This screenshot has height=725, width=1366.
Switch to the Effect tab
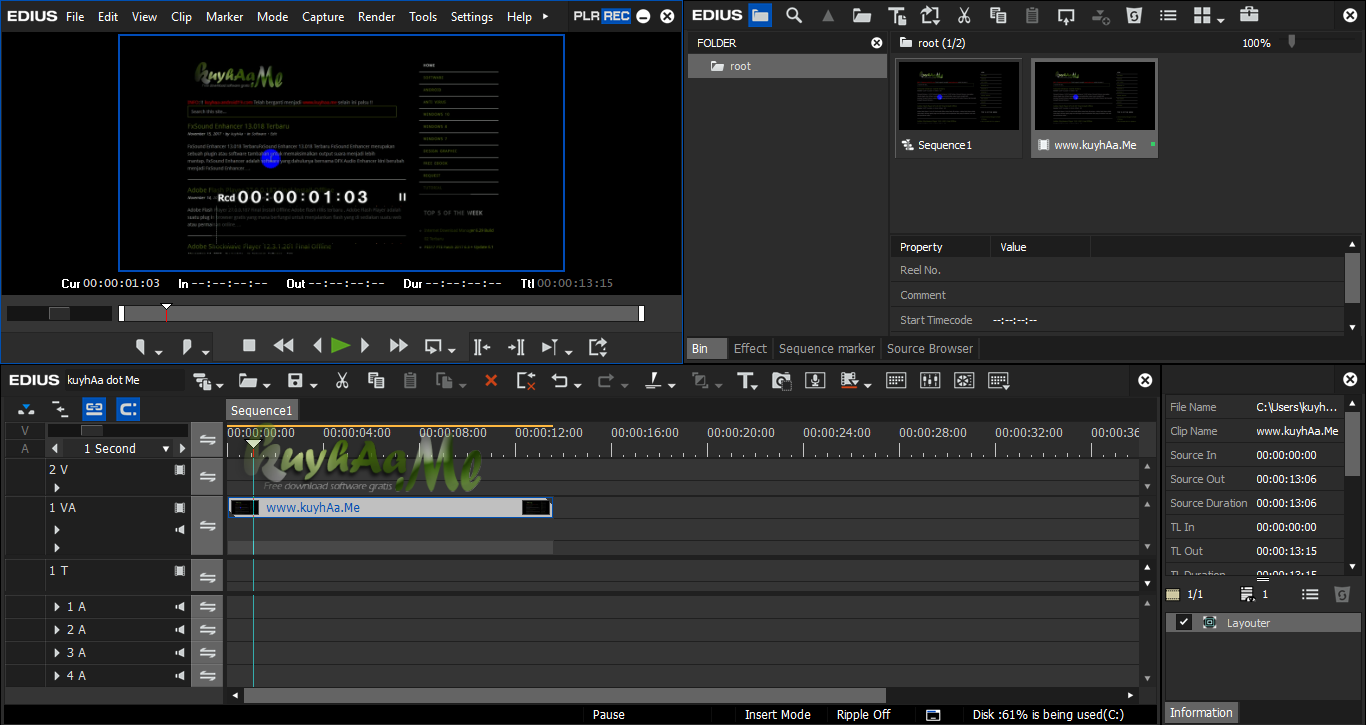pyautogui.click(x=750, y=348)
